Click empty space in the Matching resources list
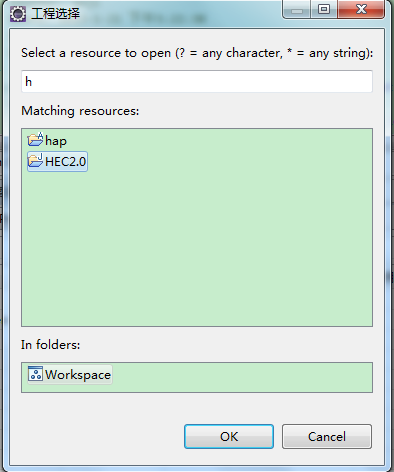Viewport: 394px width, 472px height. (197, 247)
